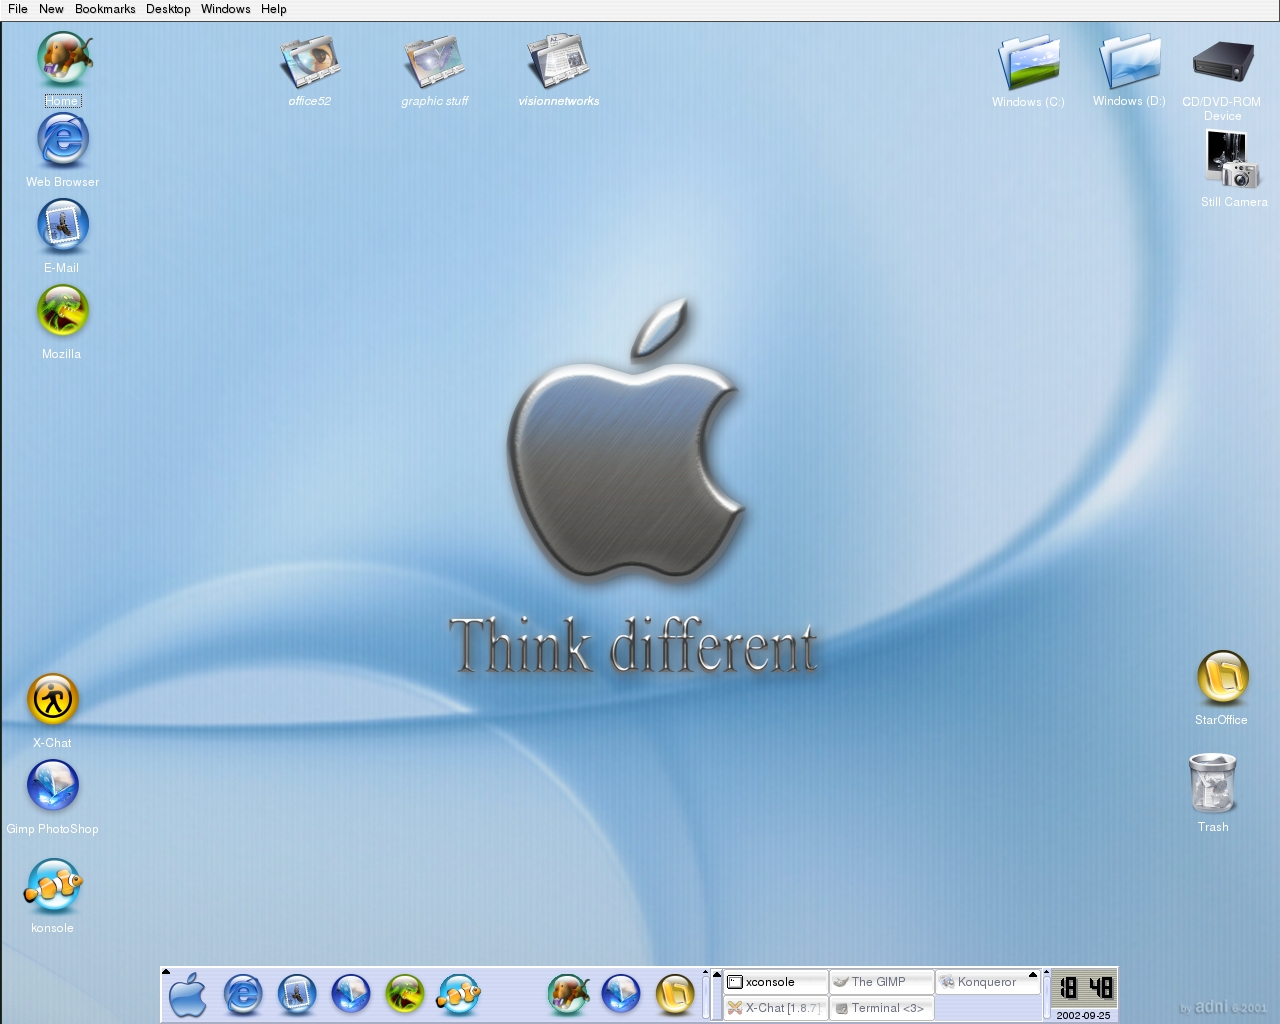1280x1024 pixels.
Task: Click blue Gimp icon beside StarOffice in panel
Action: 621,994
